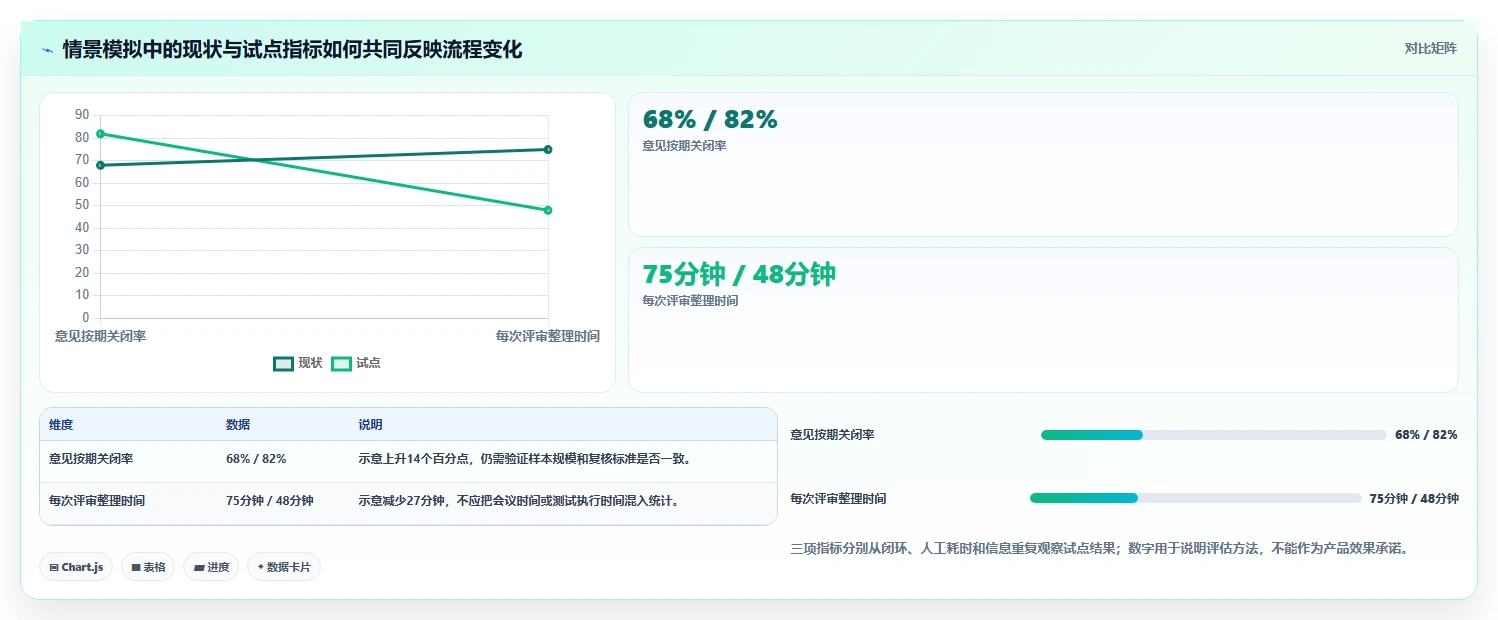Select the 表格 tag chip
Image resolution: width=1498 pixels, height=620 pixels.
coord(148,567)
